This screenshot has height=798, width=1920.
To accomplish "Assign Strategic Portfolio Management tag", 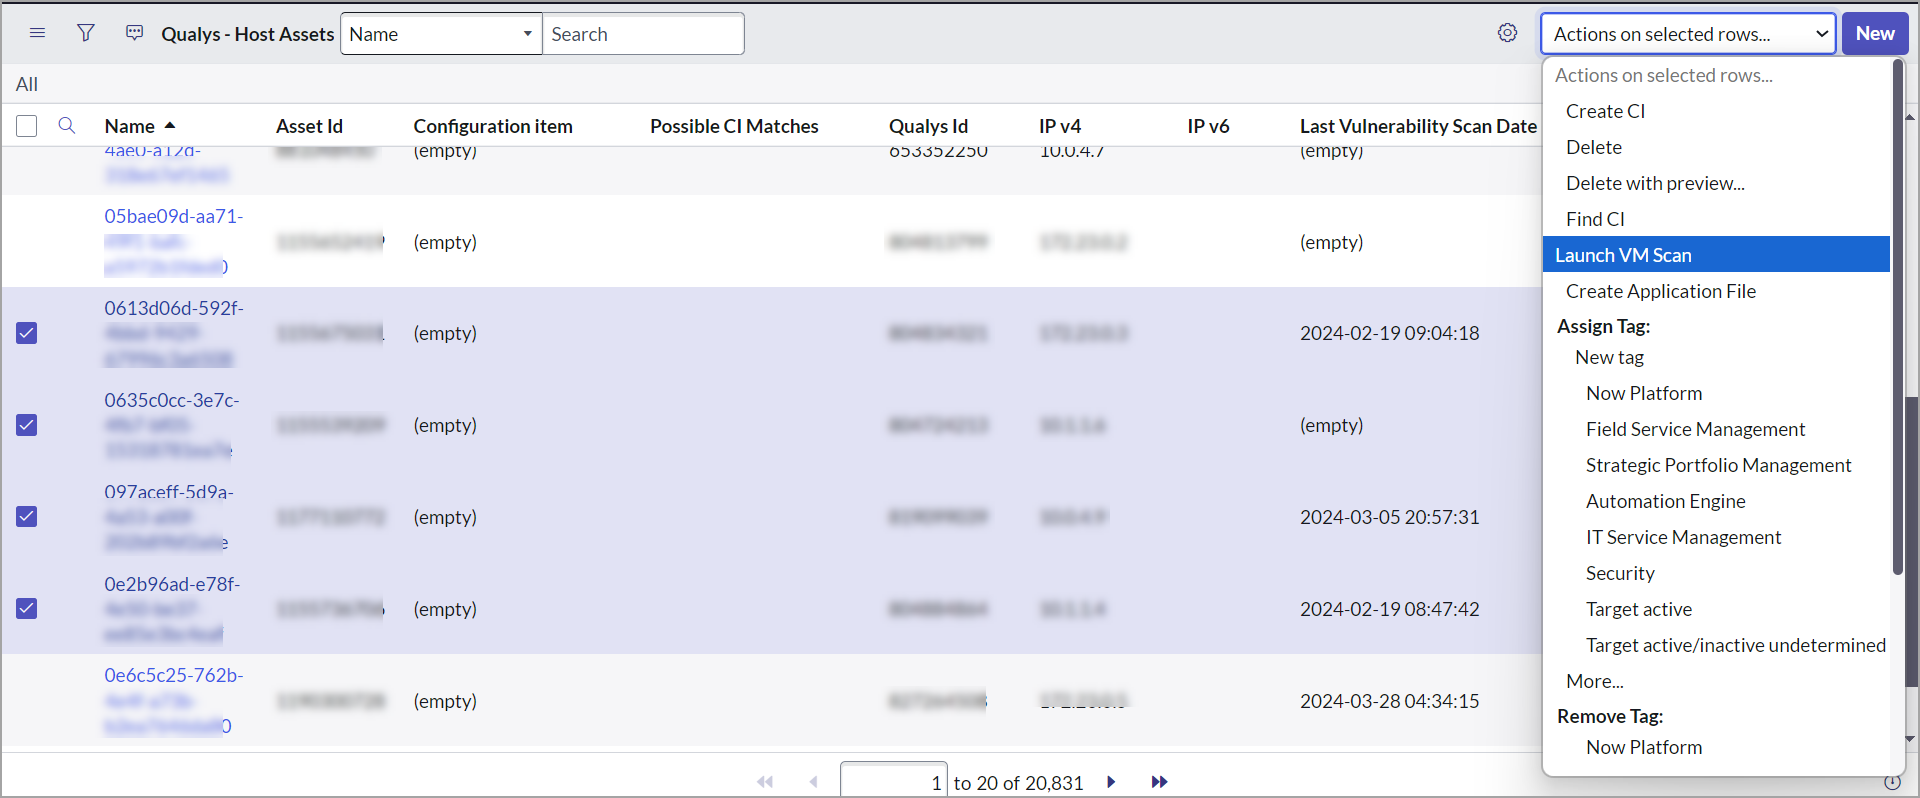I will (1718, 465).
